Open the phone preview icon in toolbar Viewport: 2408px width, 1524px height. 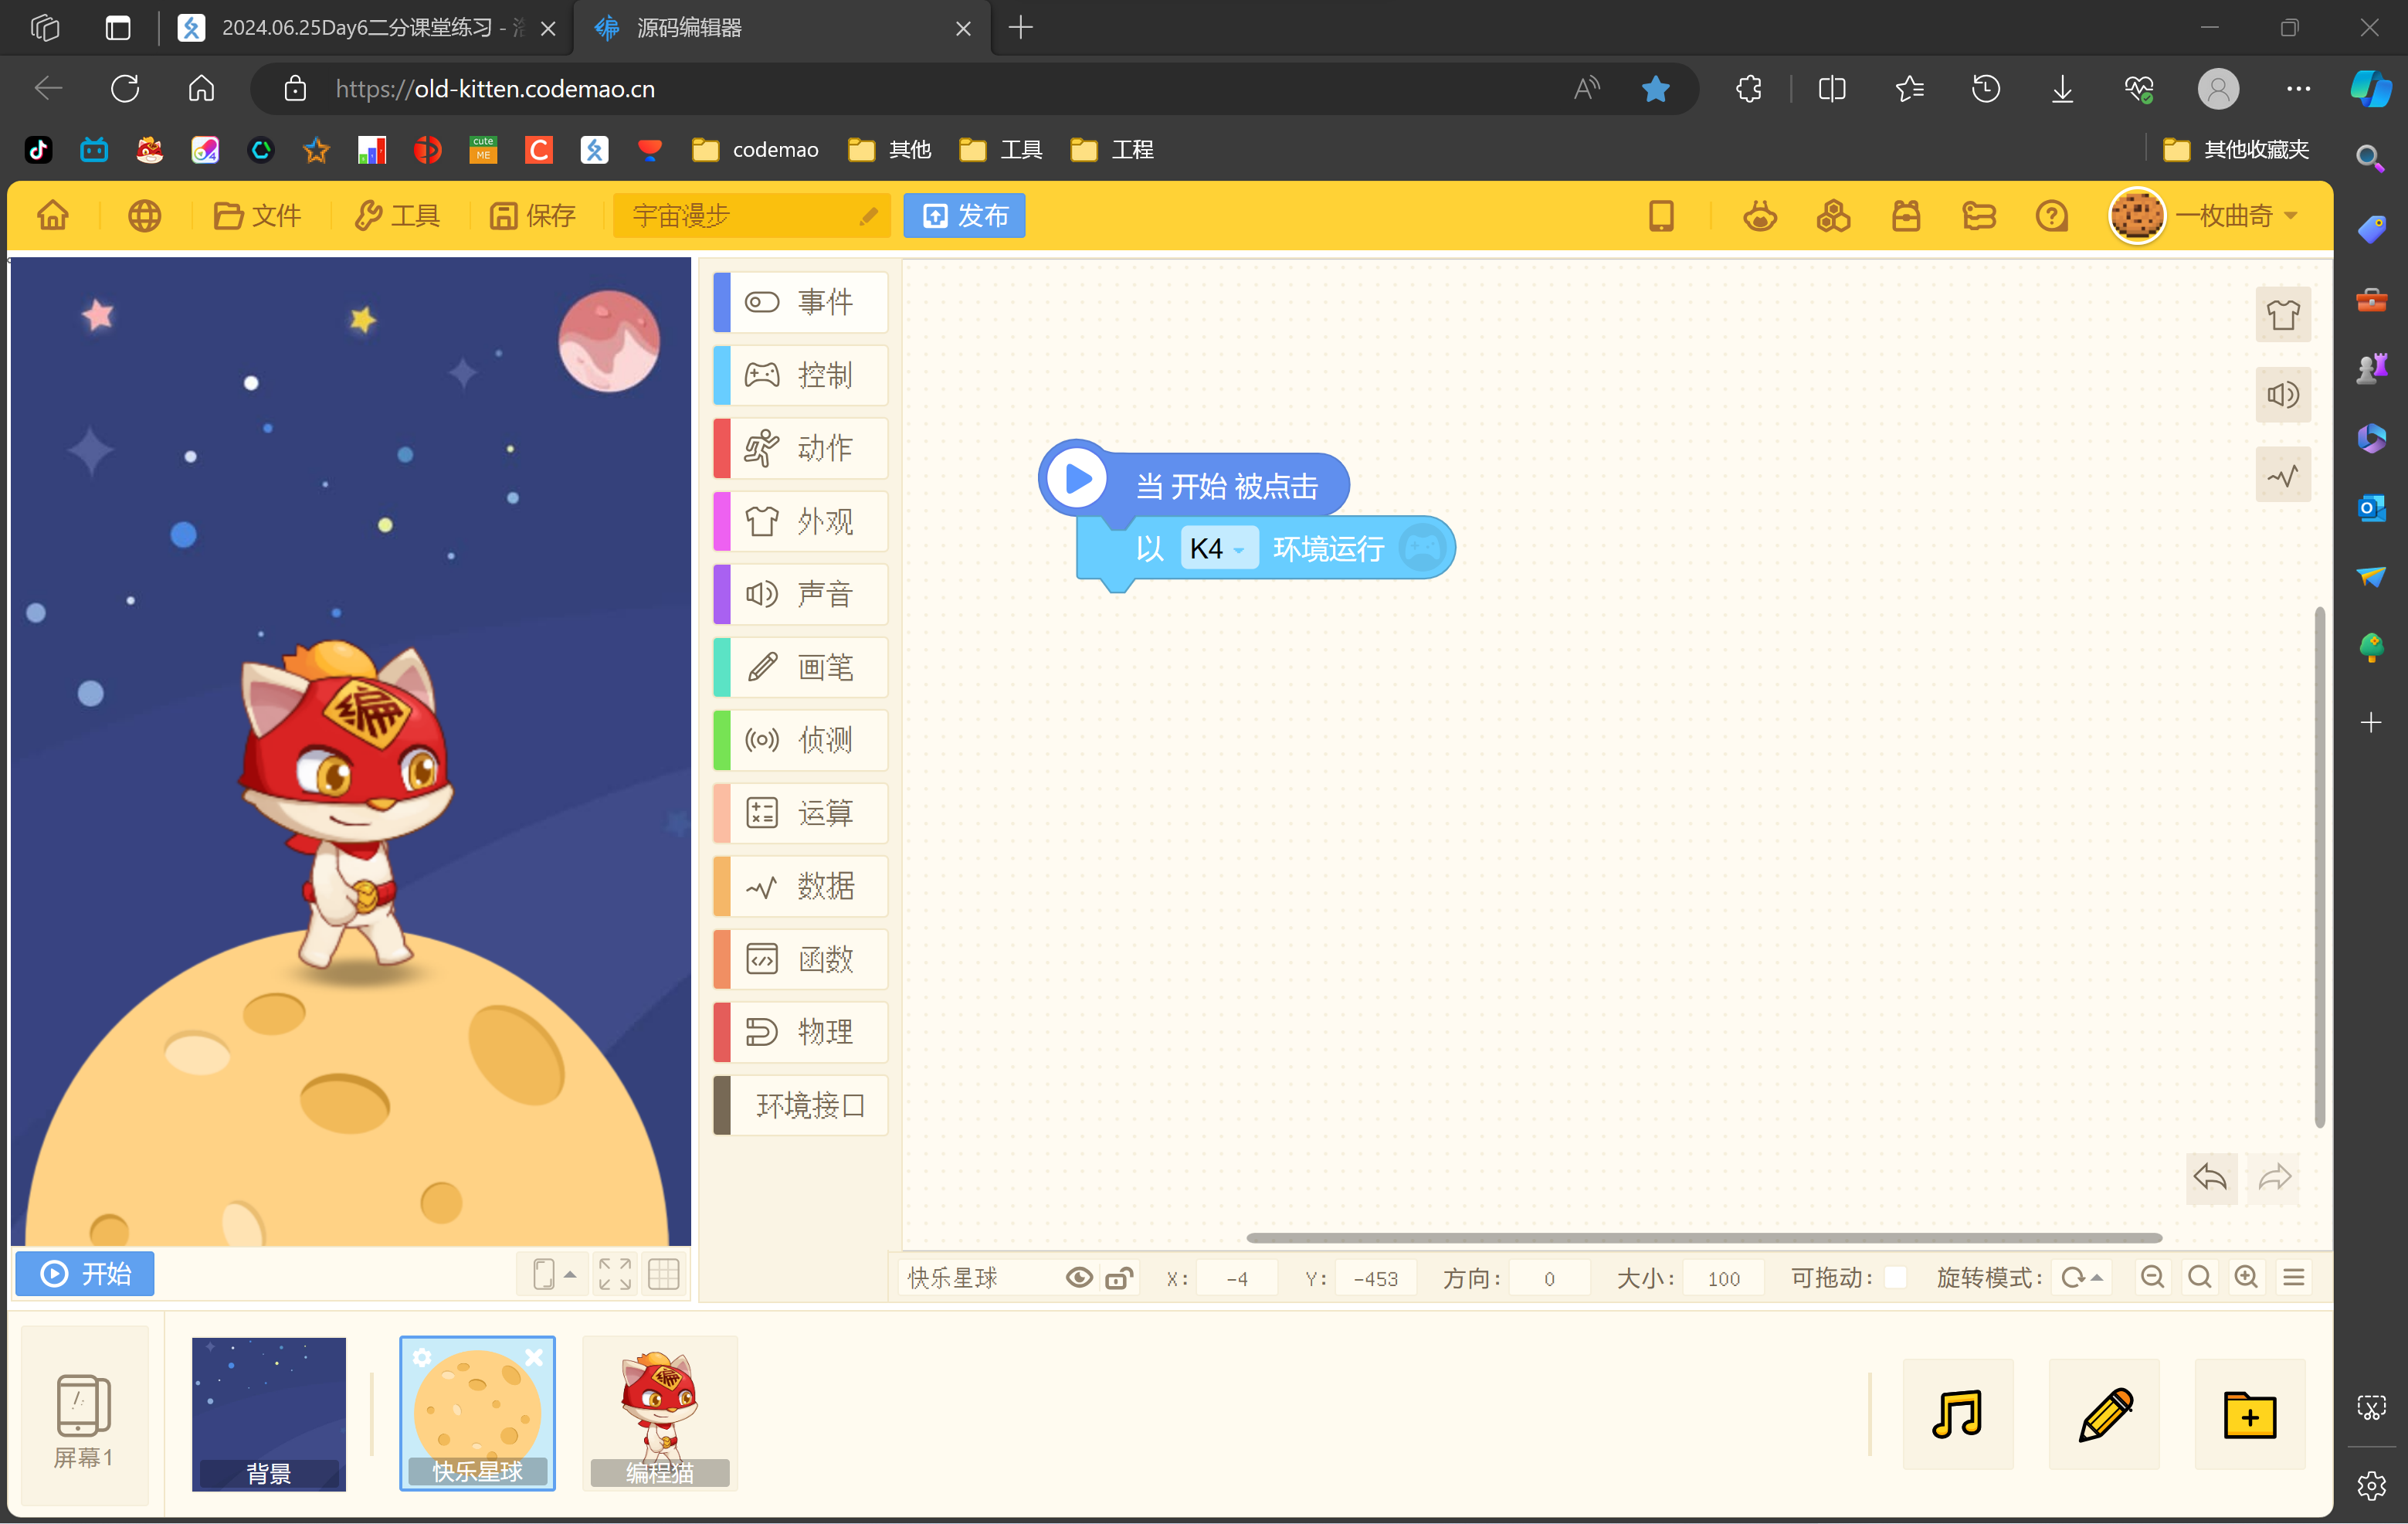1661,215
